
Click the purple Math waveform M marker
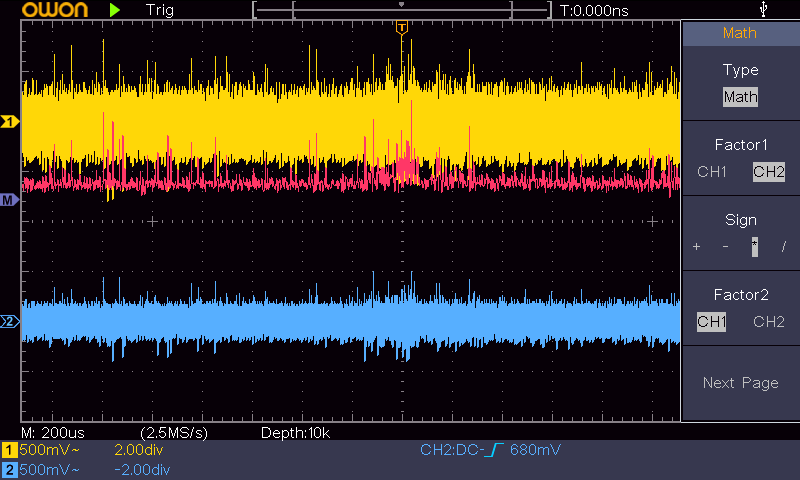point(9,200)
